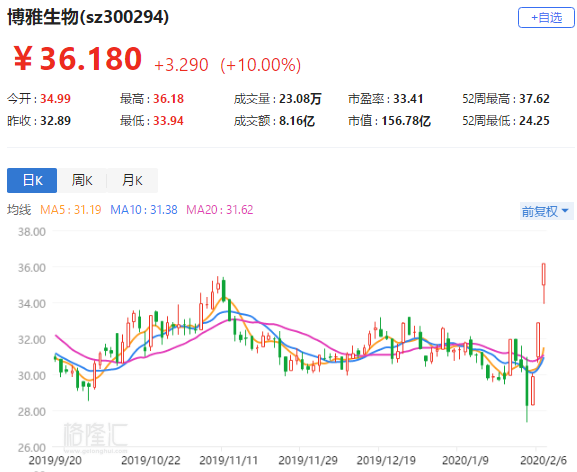Click the y-axis label 38.00
The height and width of the screenshot is (472, 577).
pyautogui.click(x=32, y=232)
